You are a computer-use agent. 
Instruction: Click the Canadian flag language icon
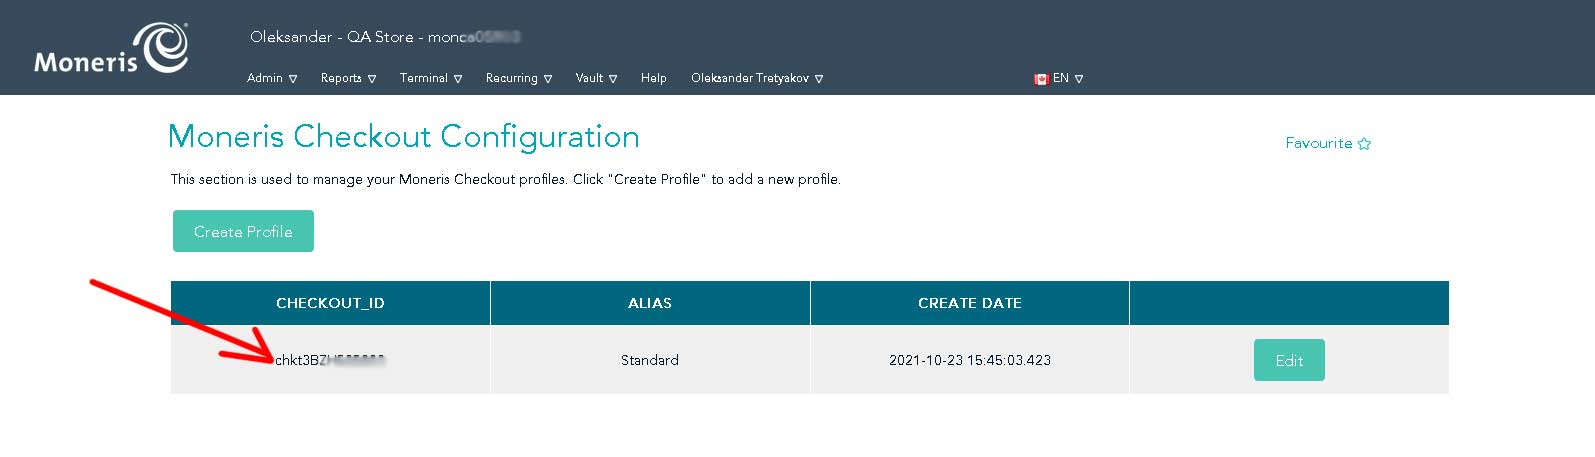coord(1041,78)
